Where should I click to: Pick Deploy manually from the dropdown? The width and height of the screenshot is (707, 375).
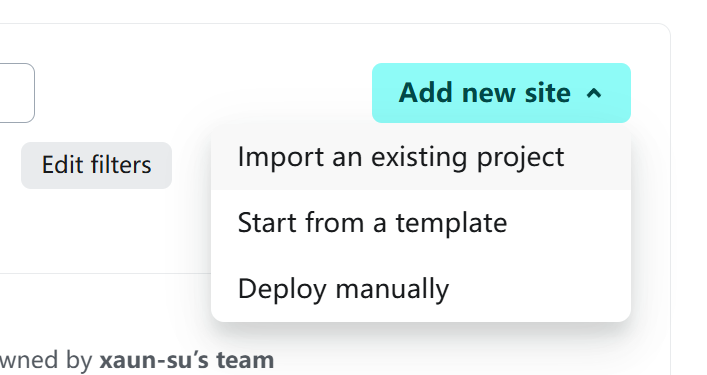click(x=421, y=288)
